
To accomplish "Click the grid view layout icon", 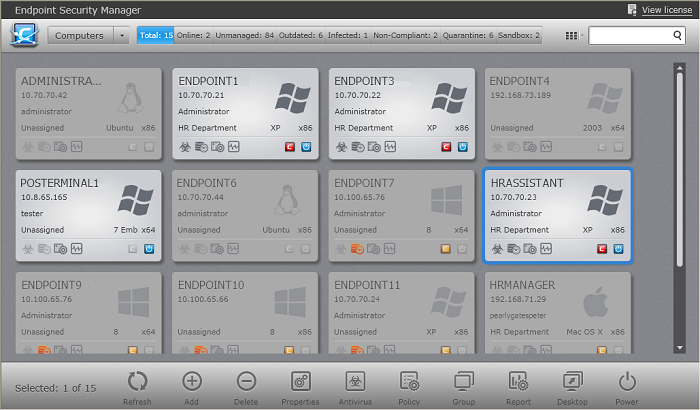I will [571, 35].
